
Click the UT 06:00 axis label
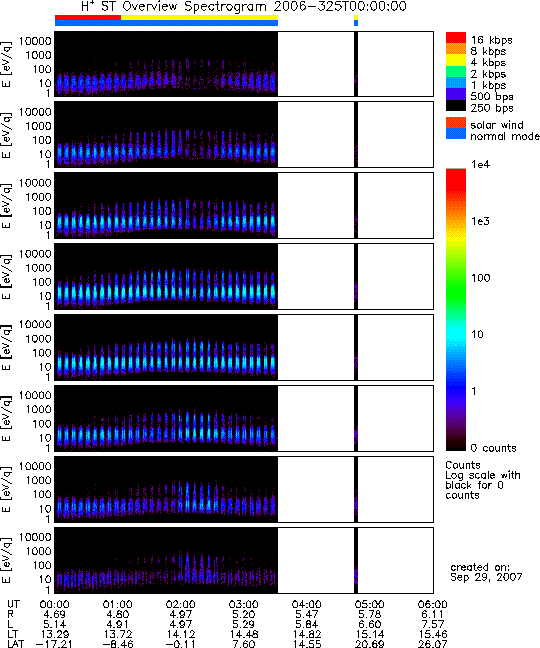click(433, 605)
